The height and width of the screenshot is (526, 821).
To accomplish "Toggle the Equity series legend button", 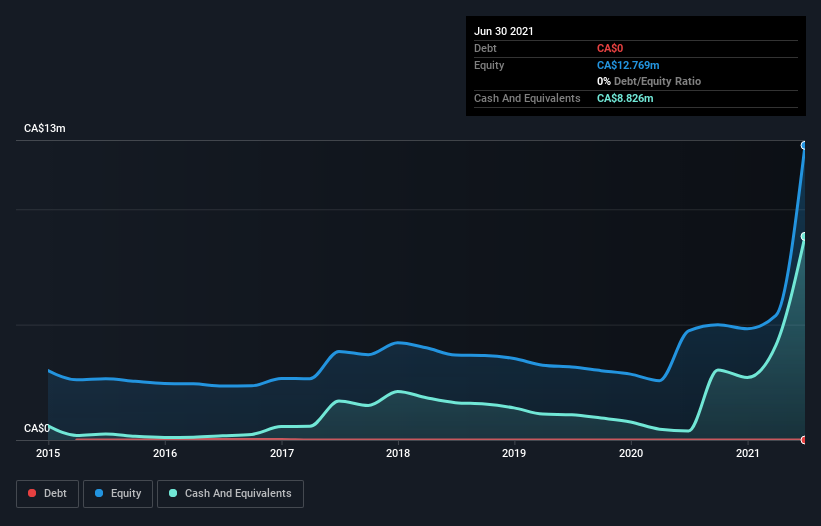I will tap(118, 494).
